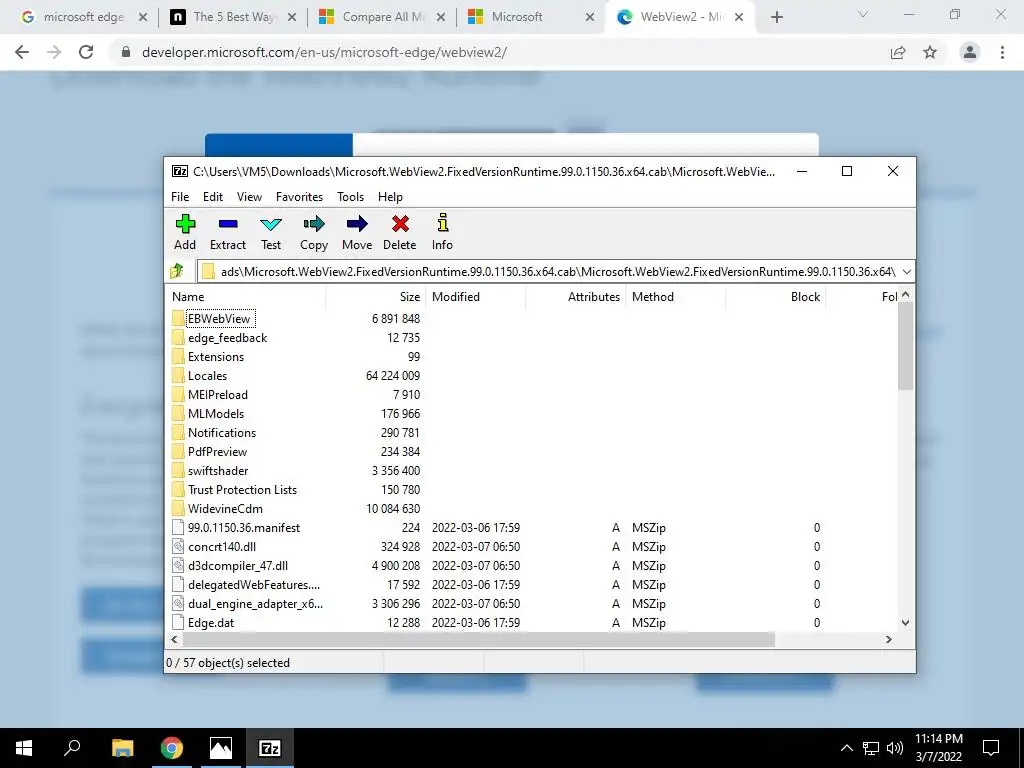The height and width of the screenshot is (768, 1024).
Task: Reload the Chrome page
Action: (86, 52)
